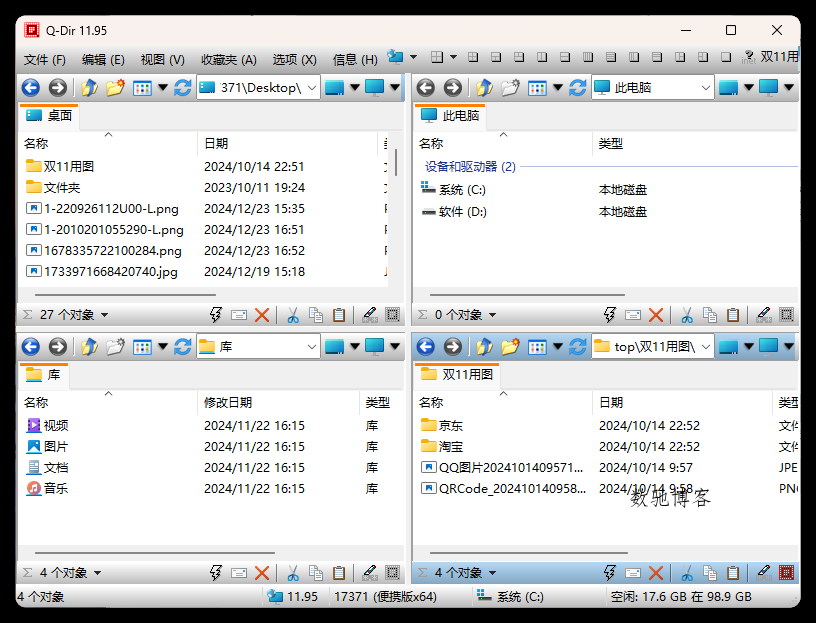Select the 双11用图 pane tab
Viewport: 816px width, 623px height.
pyautogui.click(x=457, y=375)
